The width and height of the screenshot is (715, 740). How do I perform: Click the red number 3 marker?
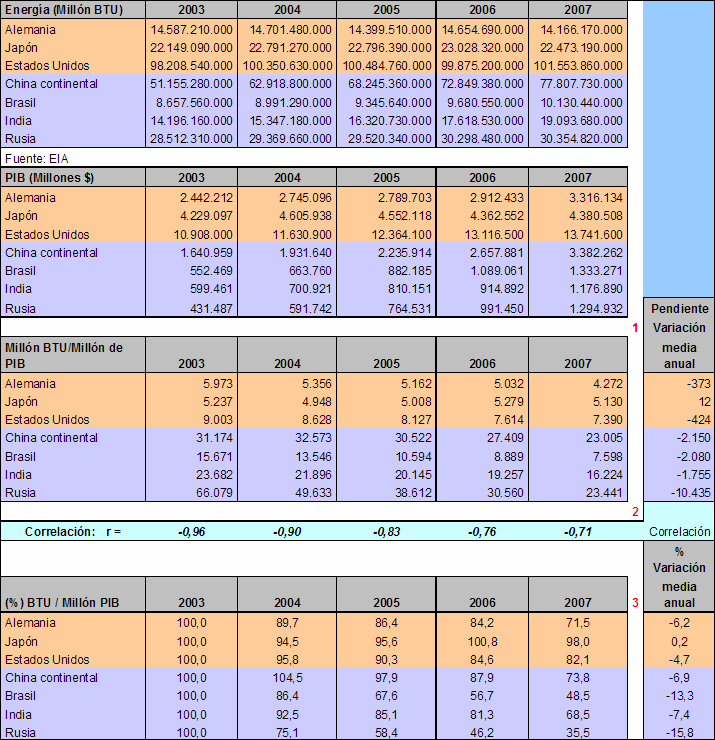[635, 602]
